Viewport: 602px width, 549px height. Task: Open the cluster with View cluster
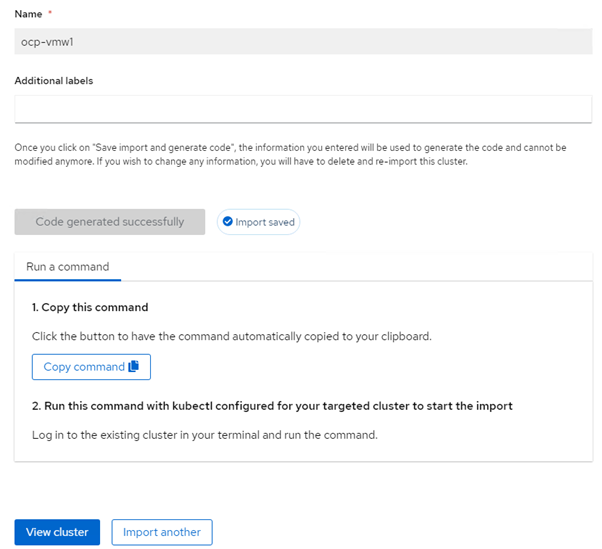pos(57,532)
